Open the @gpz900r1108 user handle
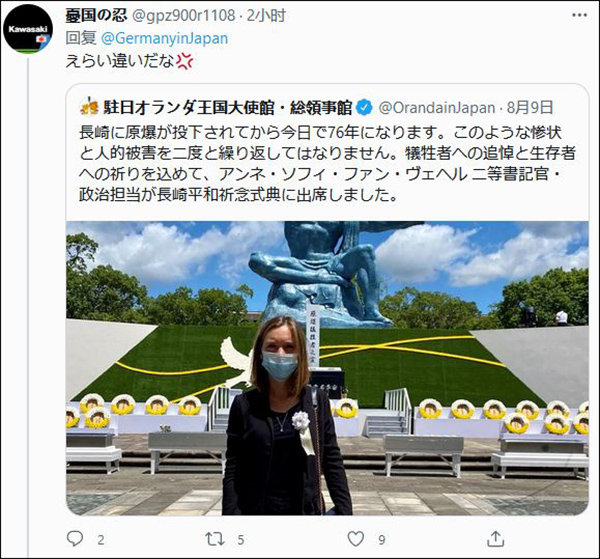600x559 pixels. pos(183,16)
